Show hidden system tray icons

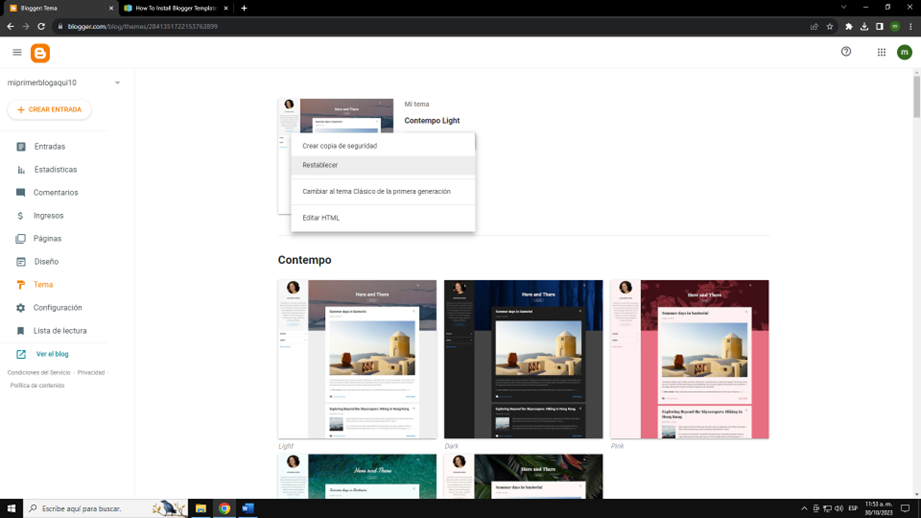click(x=804, y=509)
